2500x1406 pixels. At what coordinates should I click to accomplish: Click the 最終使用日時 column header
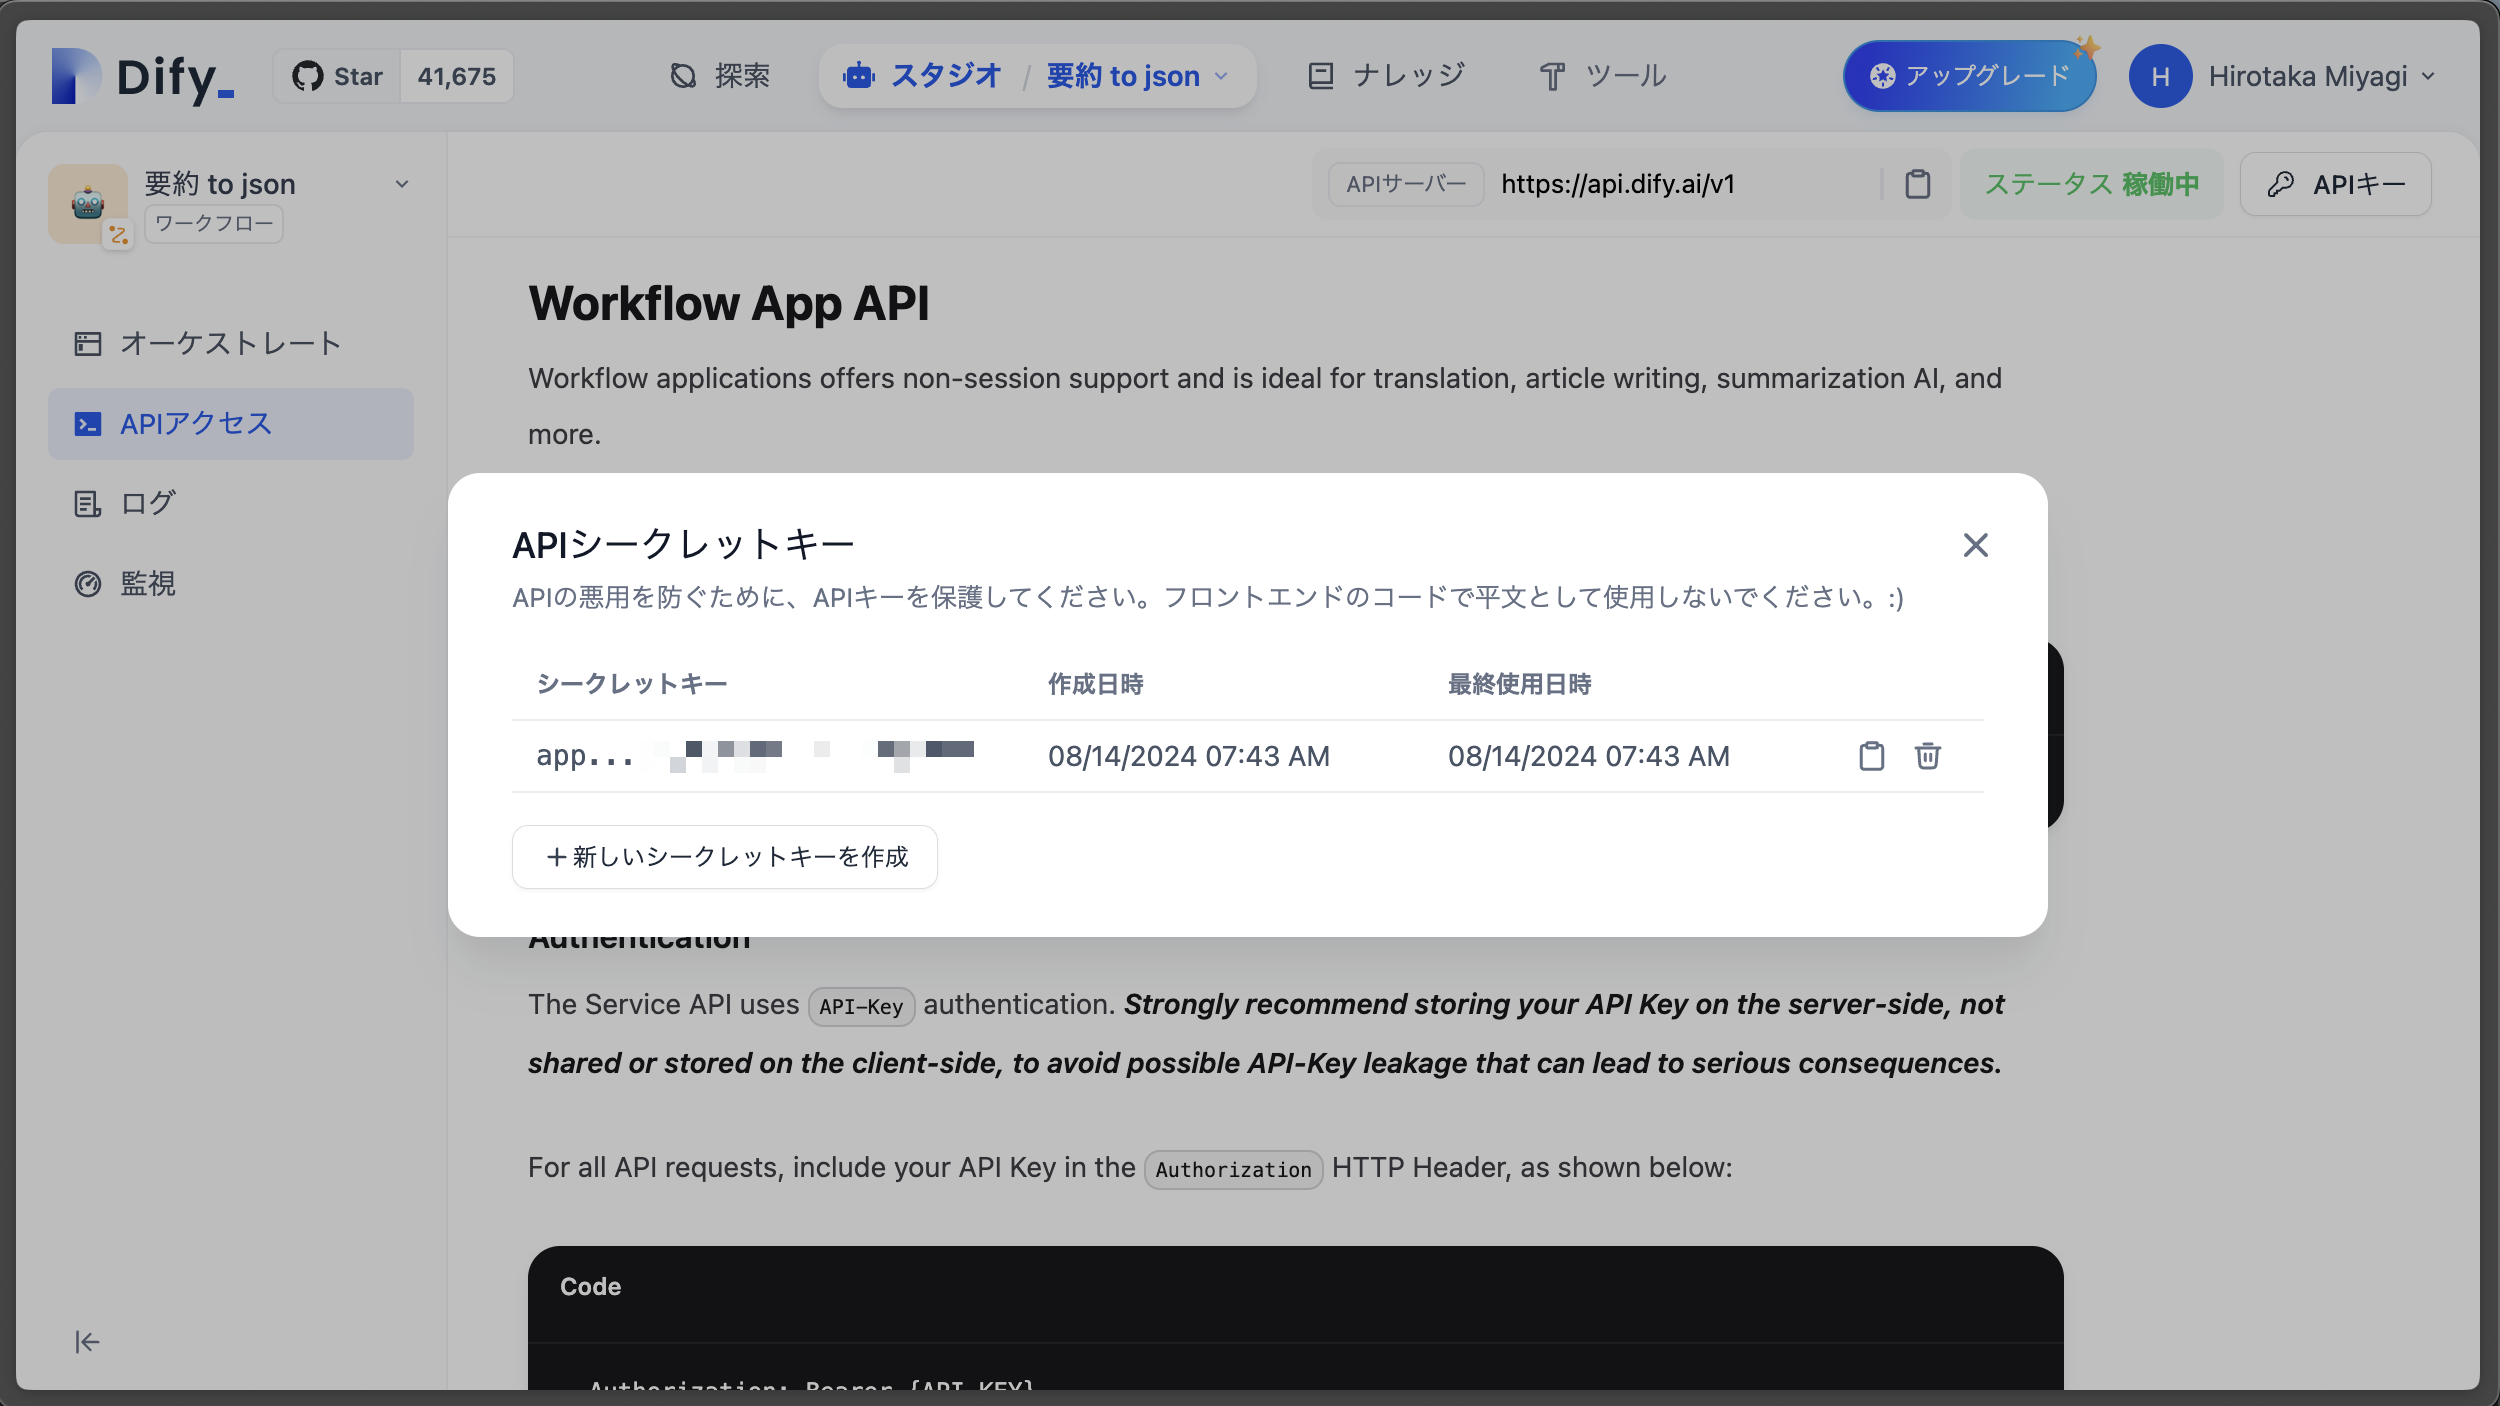click(1519, 684)
